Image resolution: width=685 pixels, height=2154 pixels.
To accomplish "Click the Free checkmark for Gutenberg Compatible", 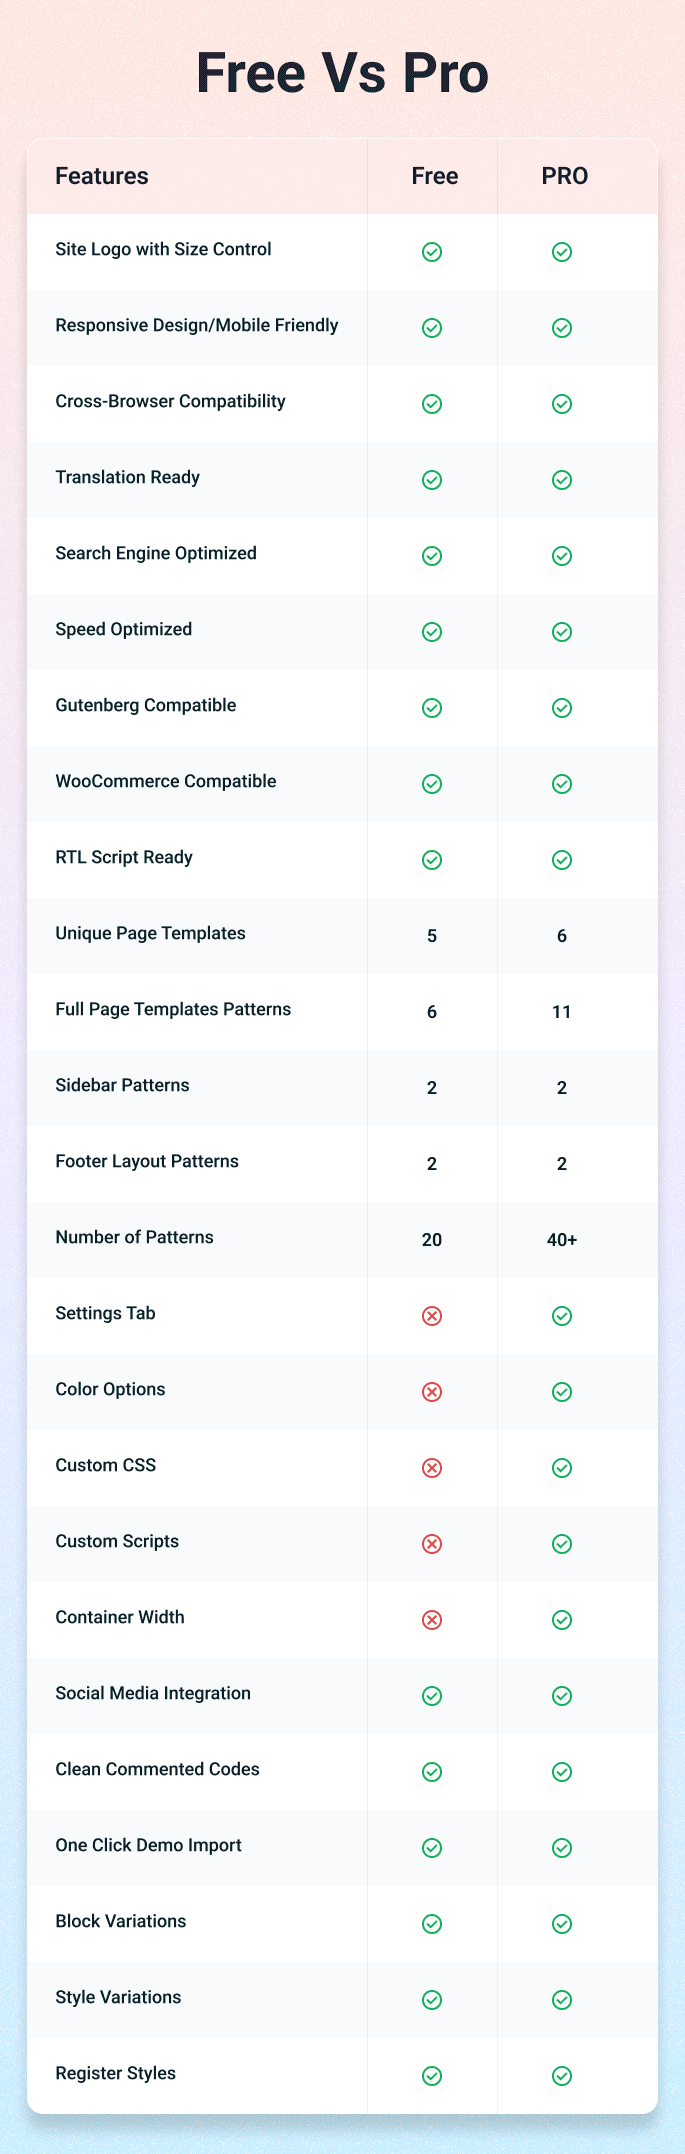I will pyautogui.click(x=432, y=708).
